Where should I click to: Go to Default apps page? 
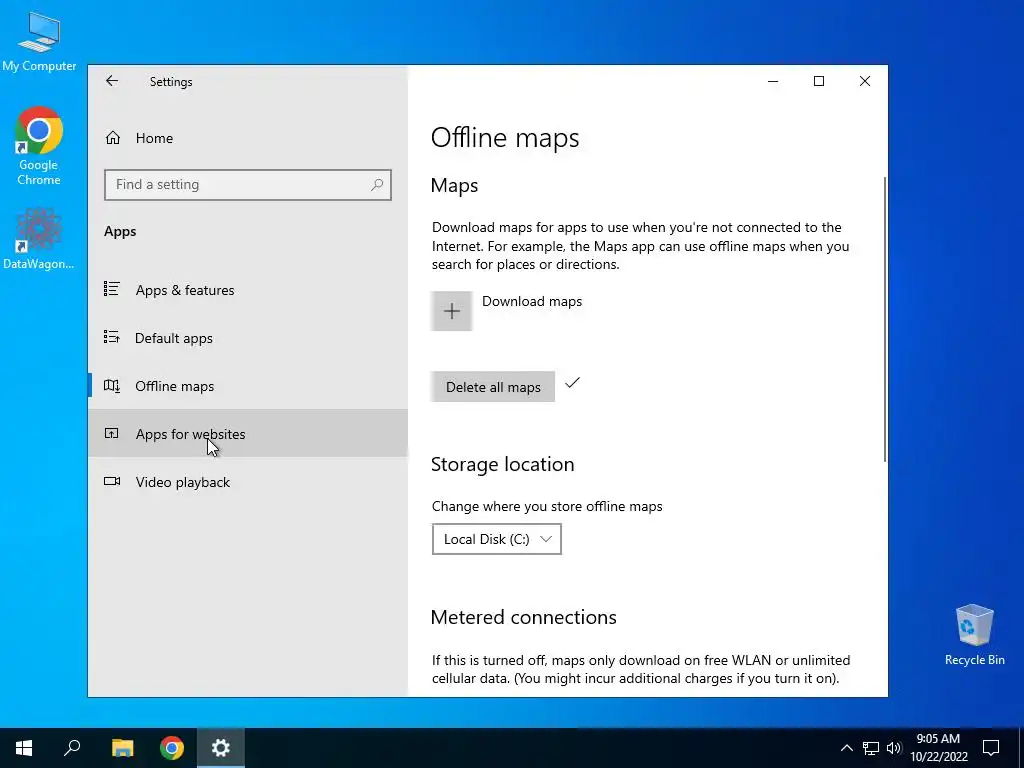(248, 338)
